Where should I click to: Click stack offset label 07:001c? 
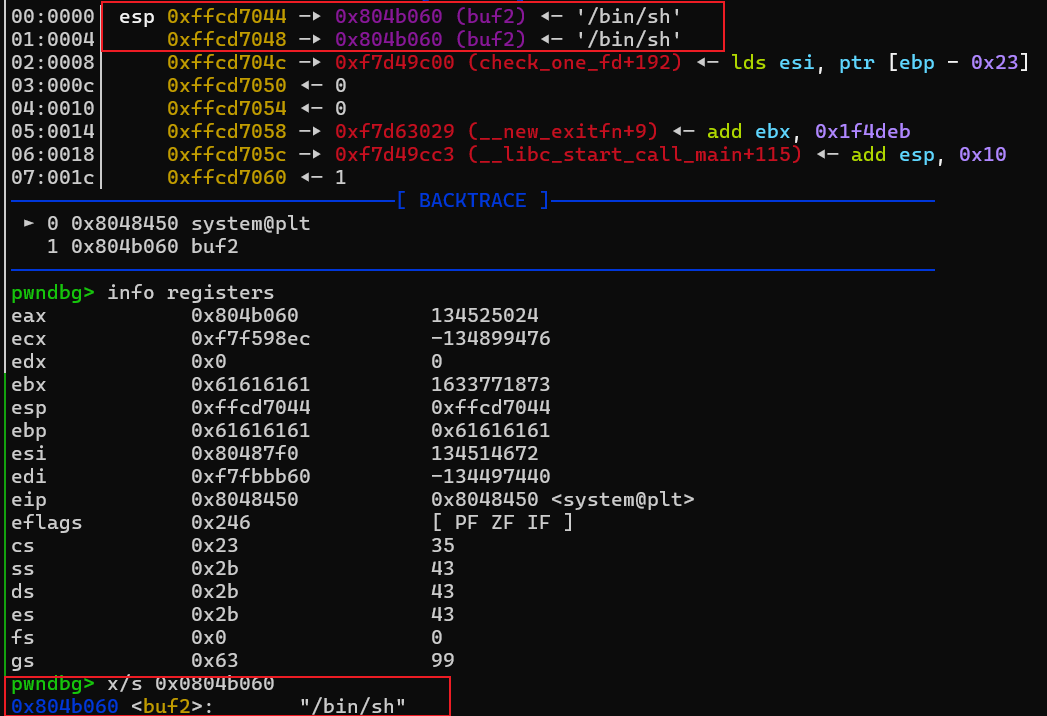53,177
